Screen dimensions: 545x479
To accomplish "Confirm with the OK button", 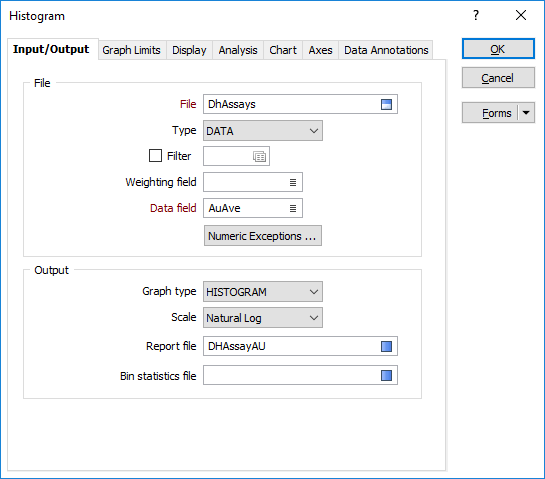I will click(498, 49).
